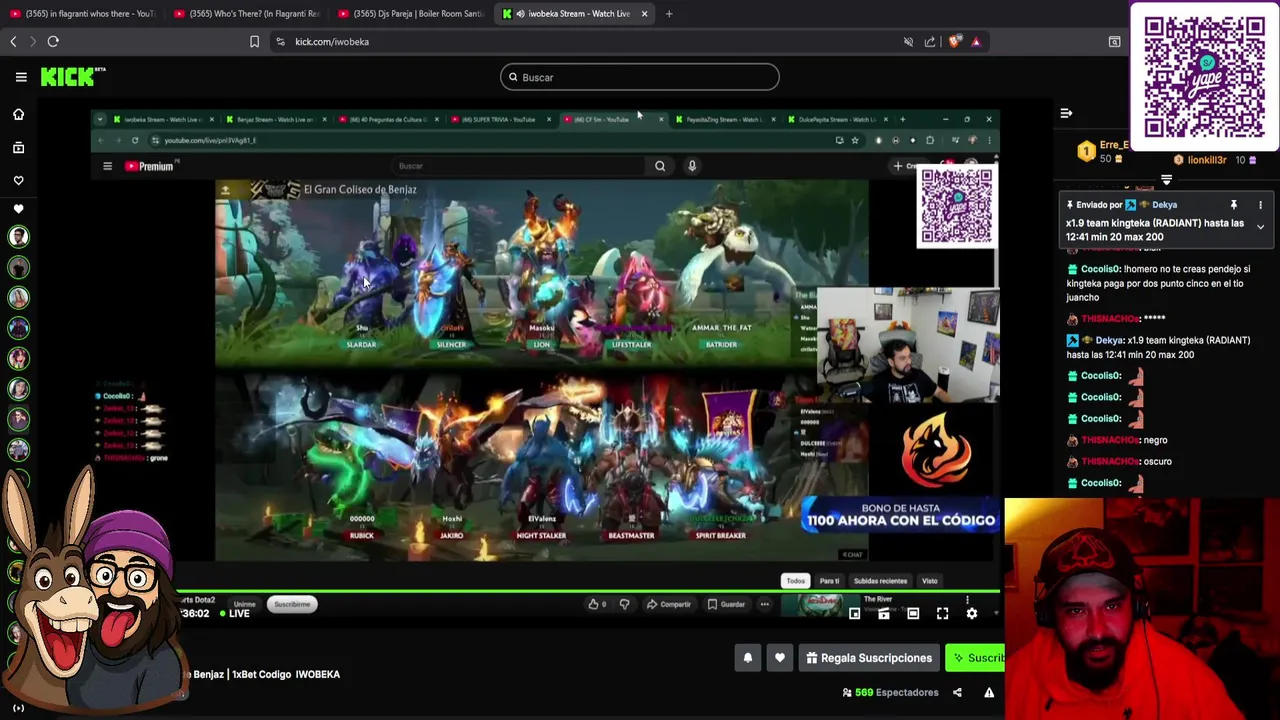The image size is (1280, 720).
Task: Open Brave Shields lion icon
Action: click(954, 42)
